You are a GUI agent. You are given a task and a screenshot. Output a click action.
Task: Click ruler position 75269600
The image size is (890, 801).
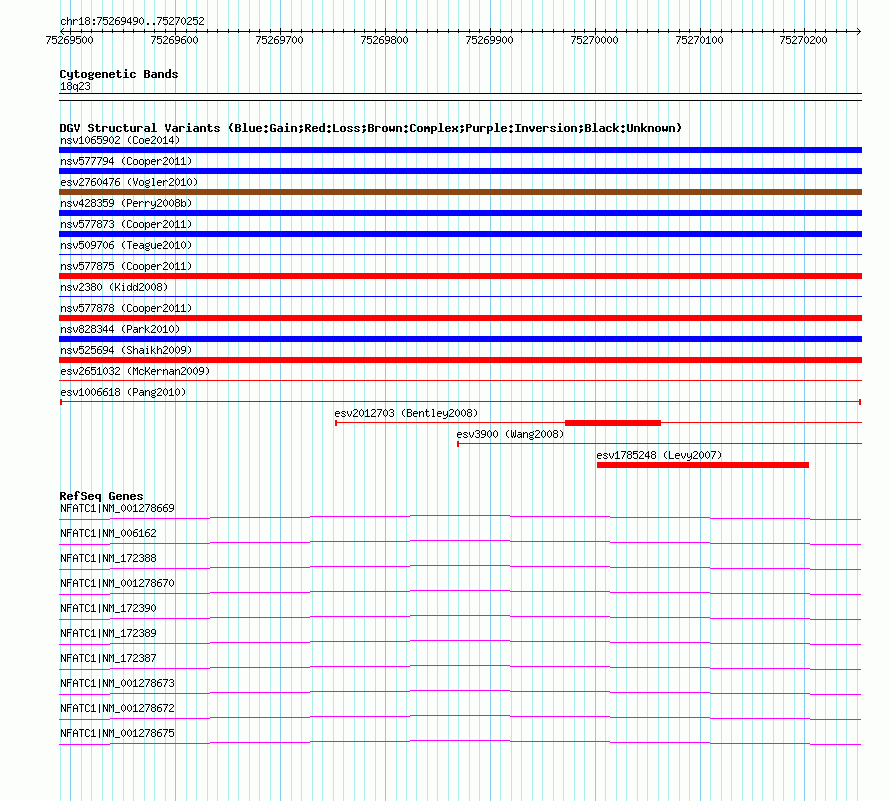click(174, 40)
